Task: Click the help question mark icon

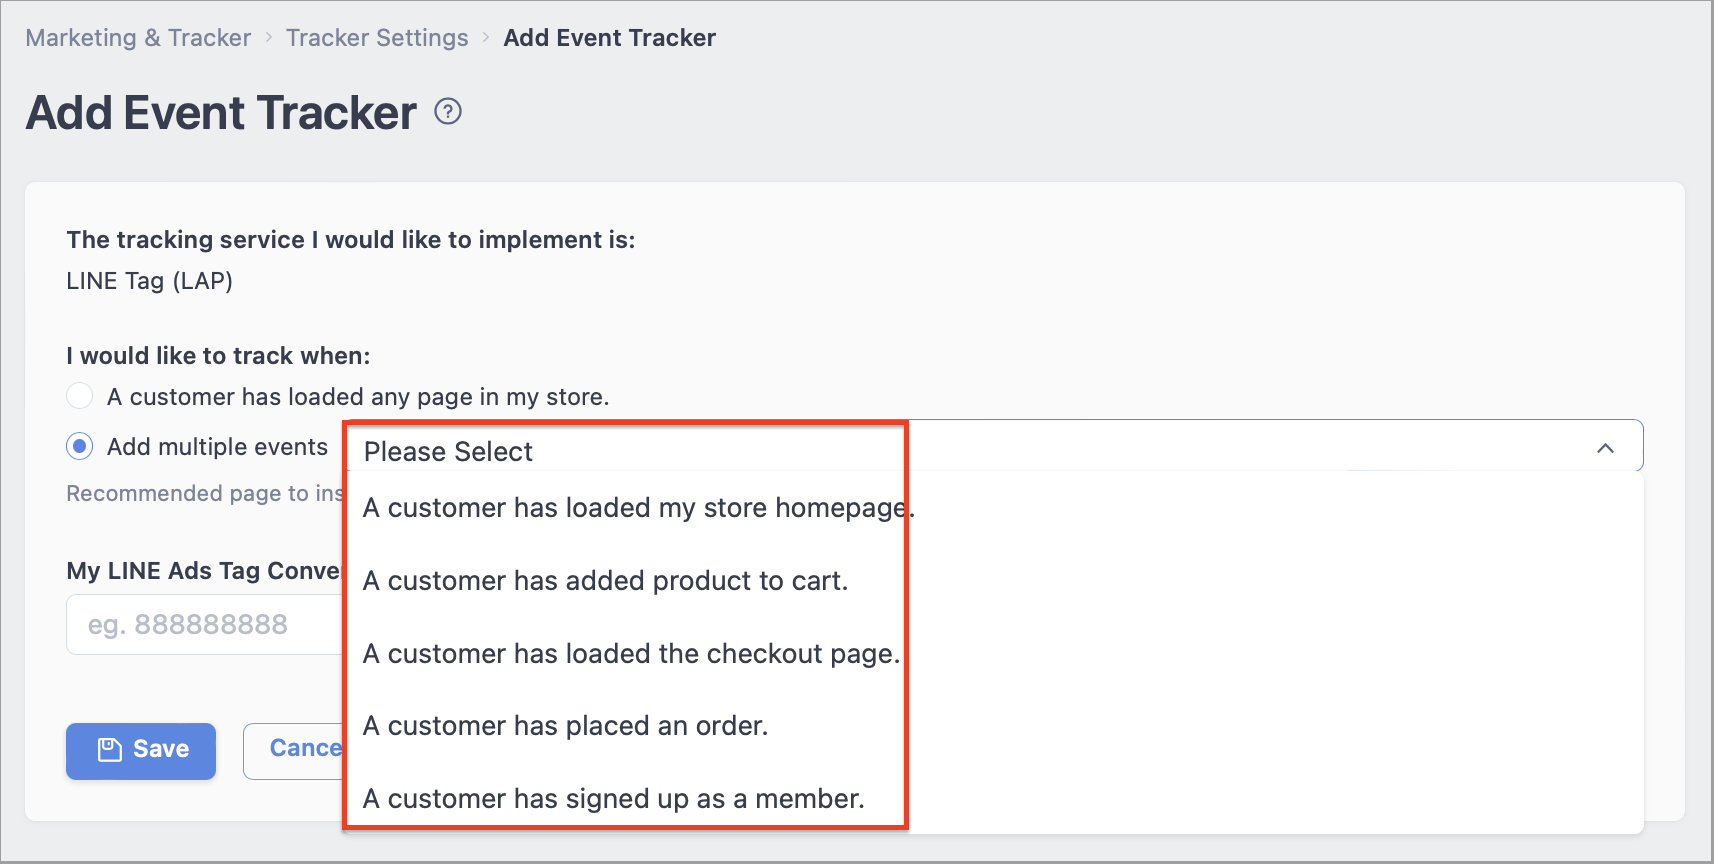Action: click(448, 111)
